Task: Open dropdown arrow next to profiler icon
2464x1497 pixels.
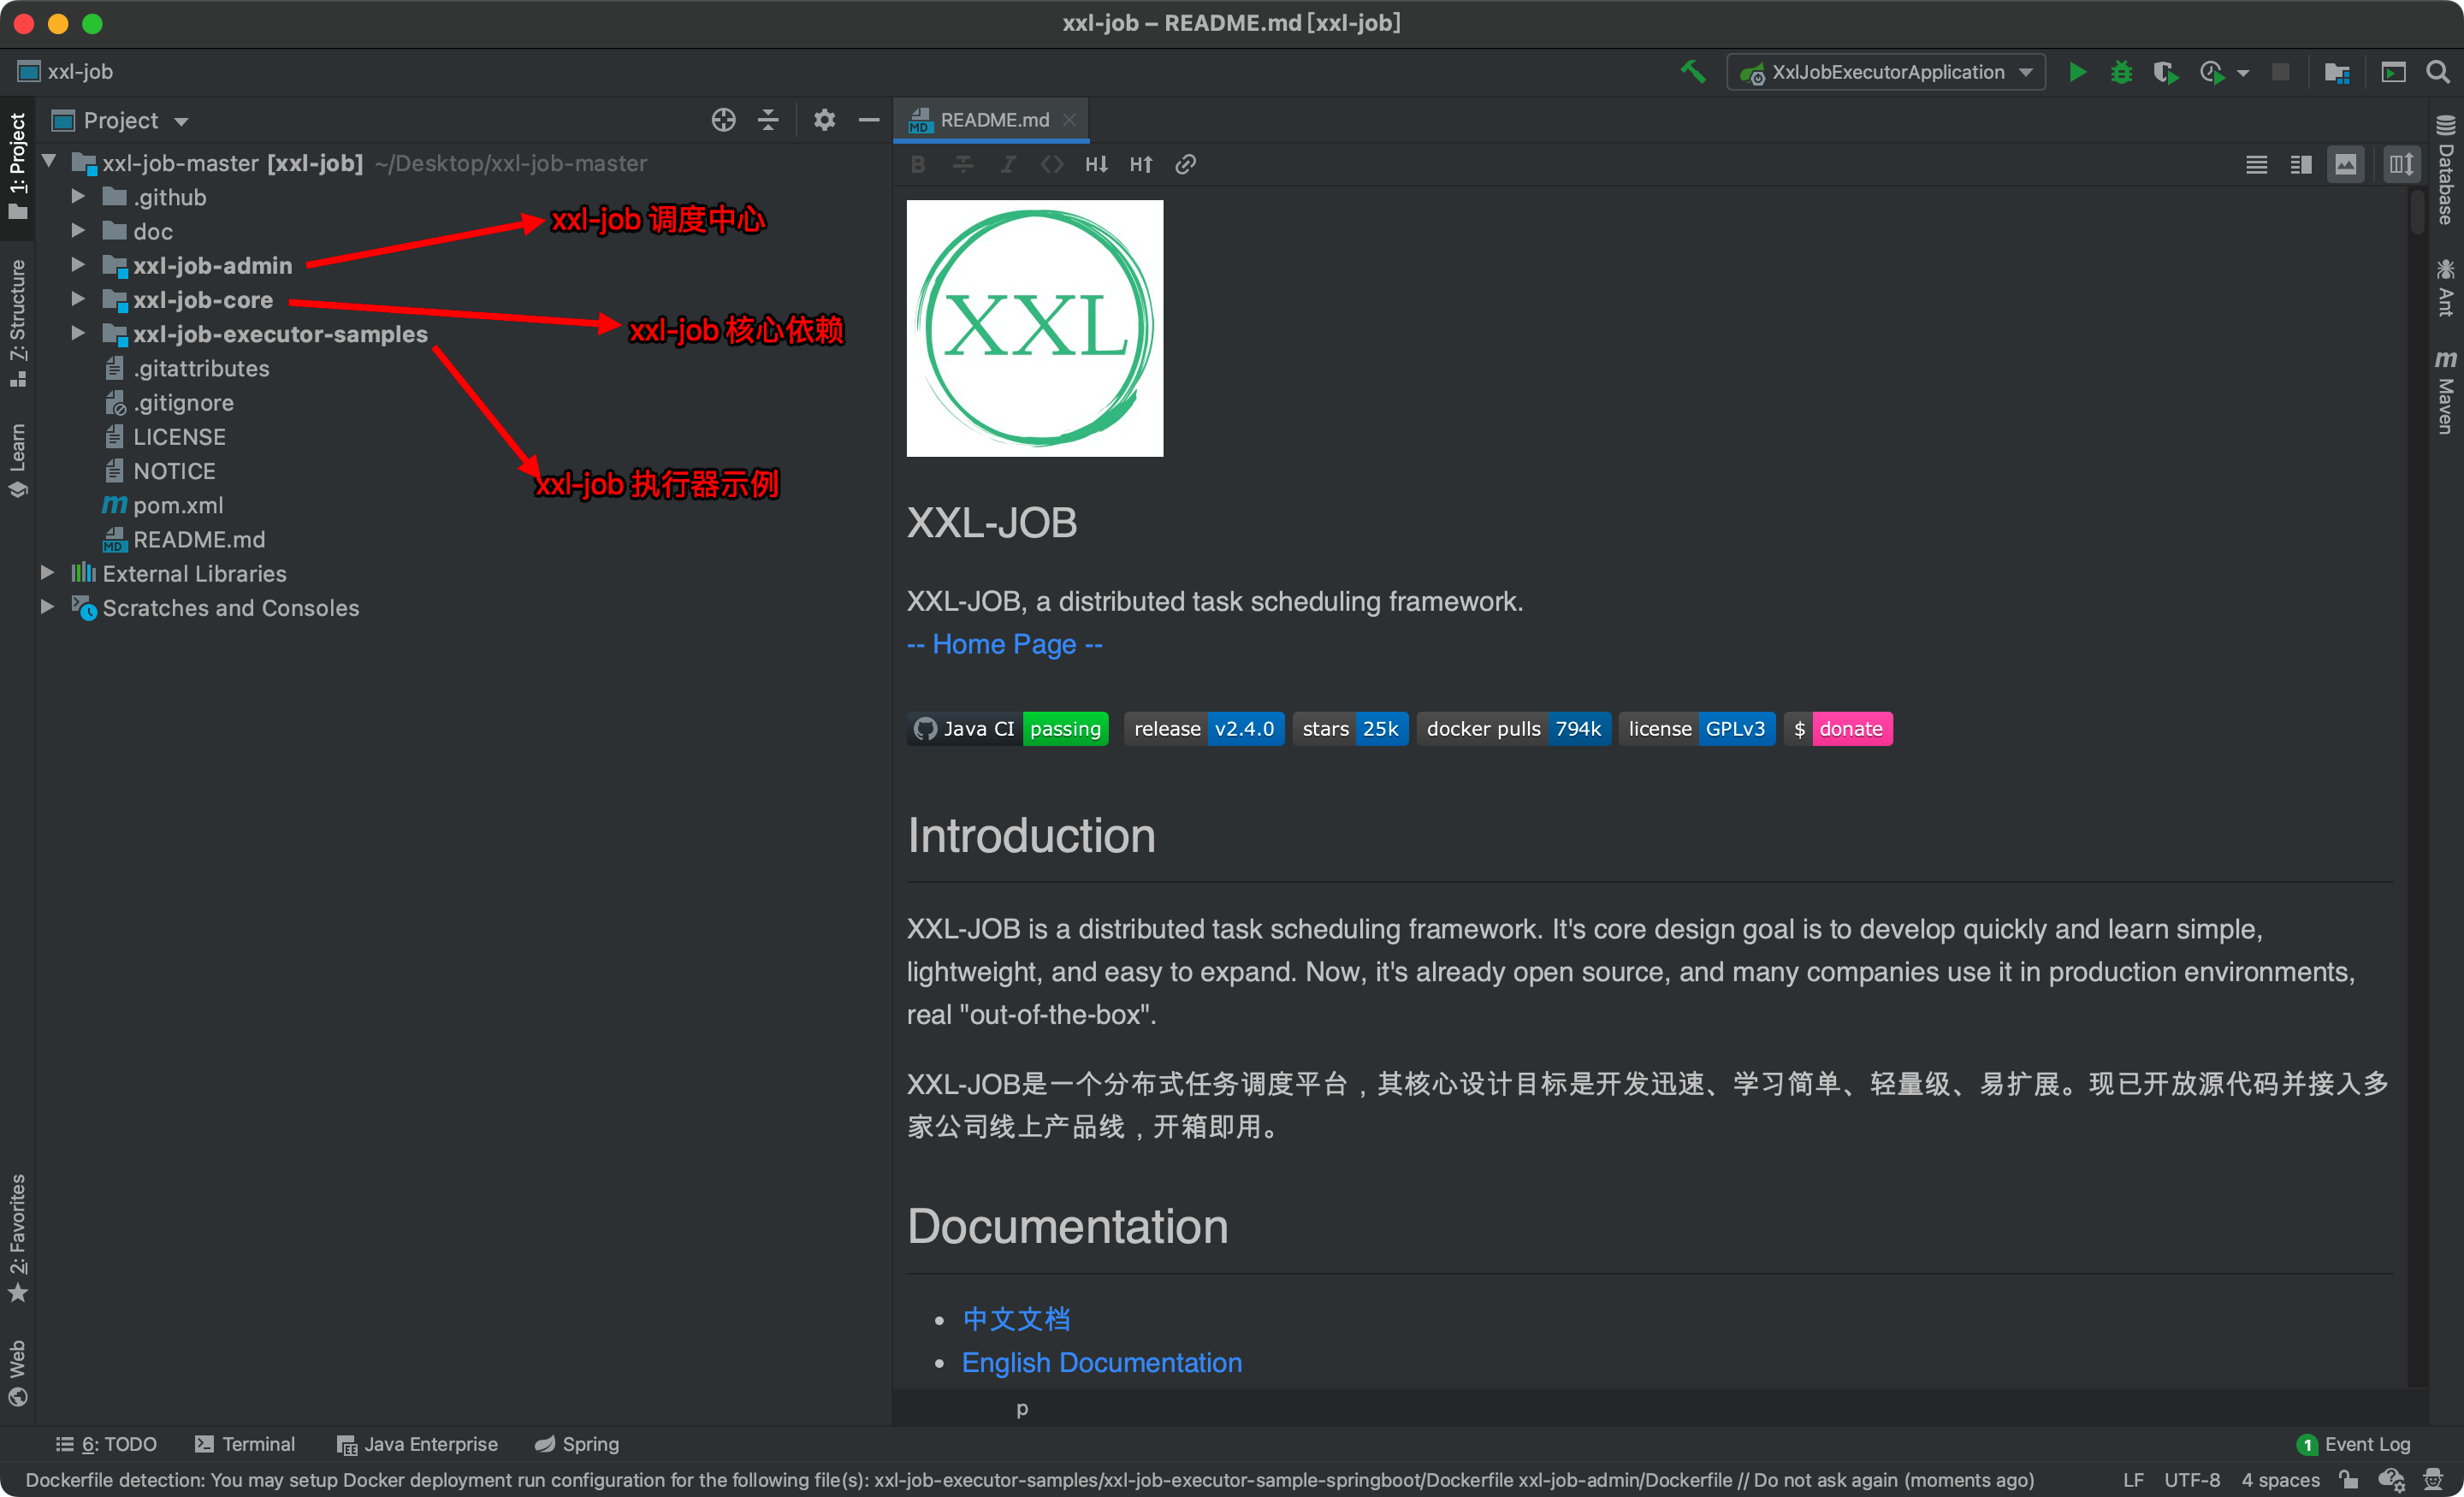Action: 2243,72
